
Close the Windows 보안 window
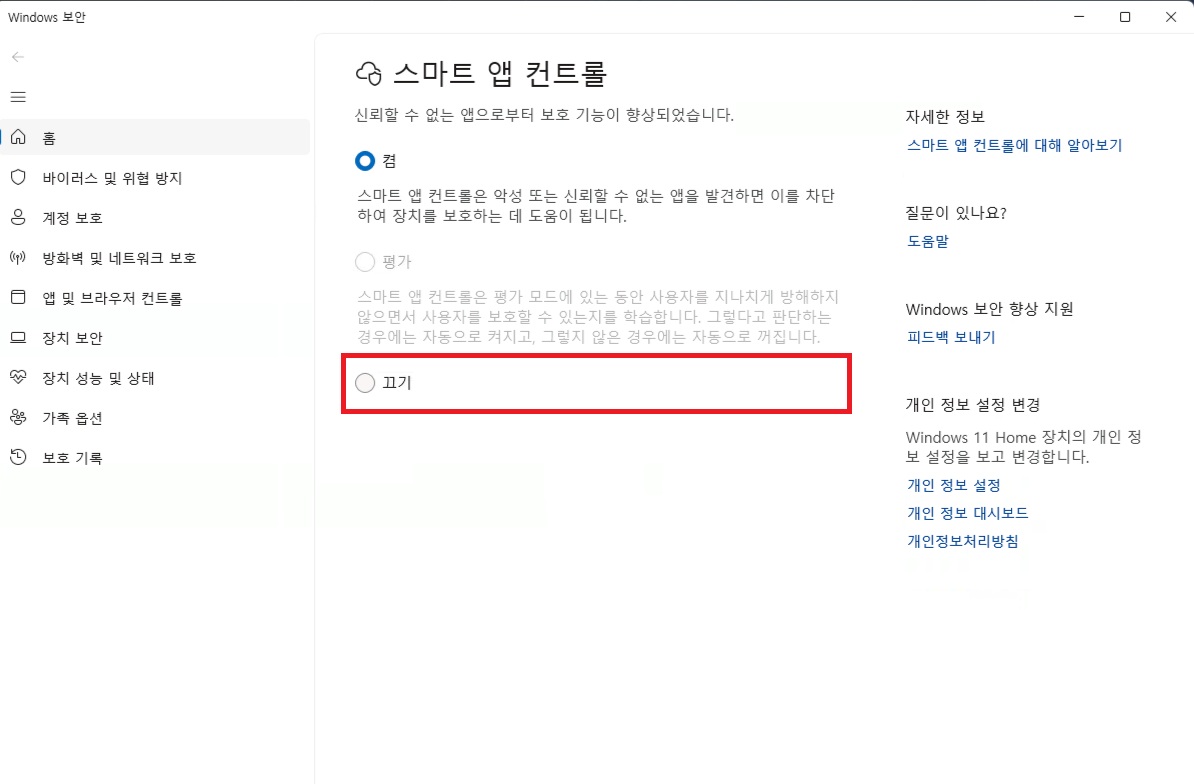click(x=1171, y=17)
